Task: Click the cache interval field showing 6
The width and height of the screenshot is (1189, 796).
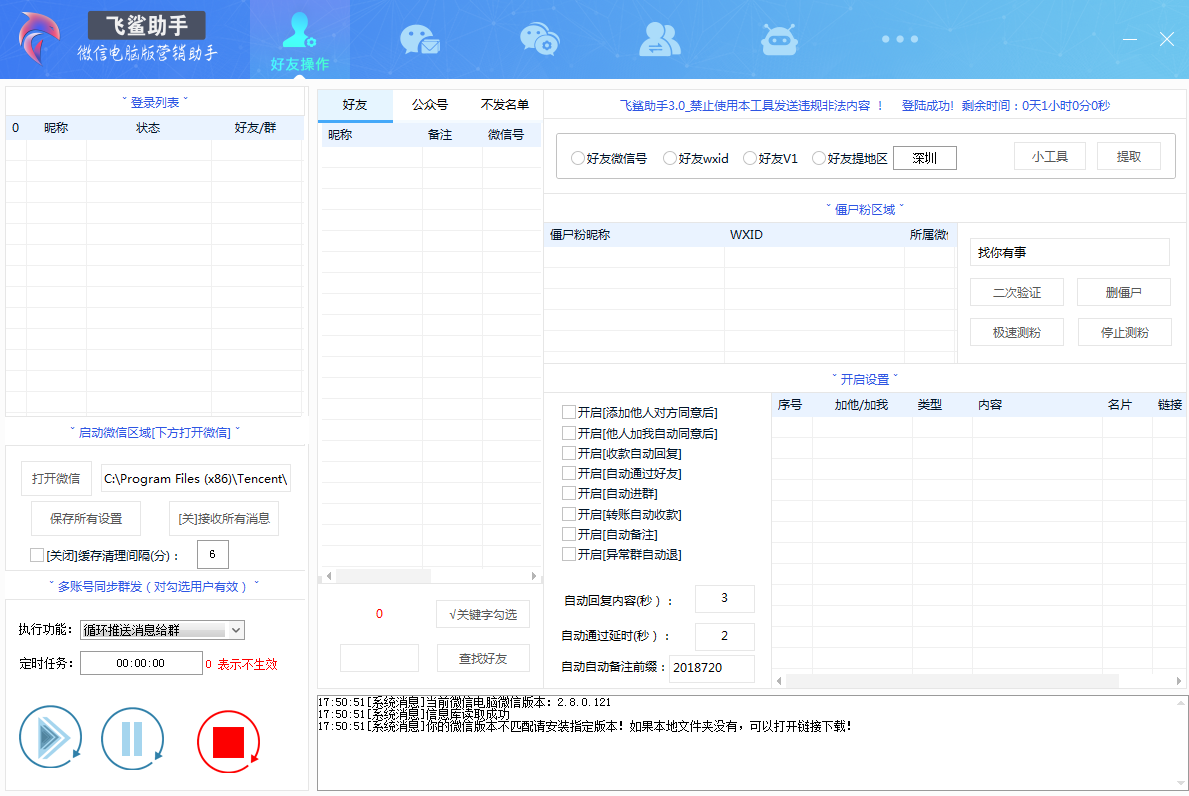Action: 212,554
